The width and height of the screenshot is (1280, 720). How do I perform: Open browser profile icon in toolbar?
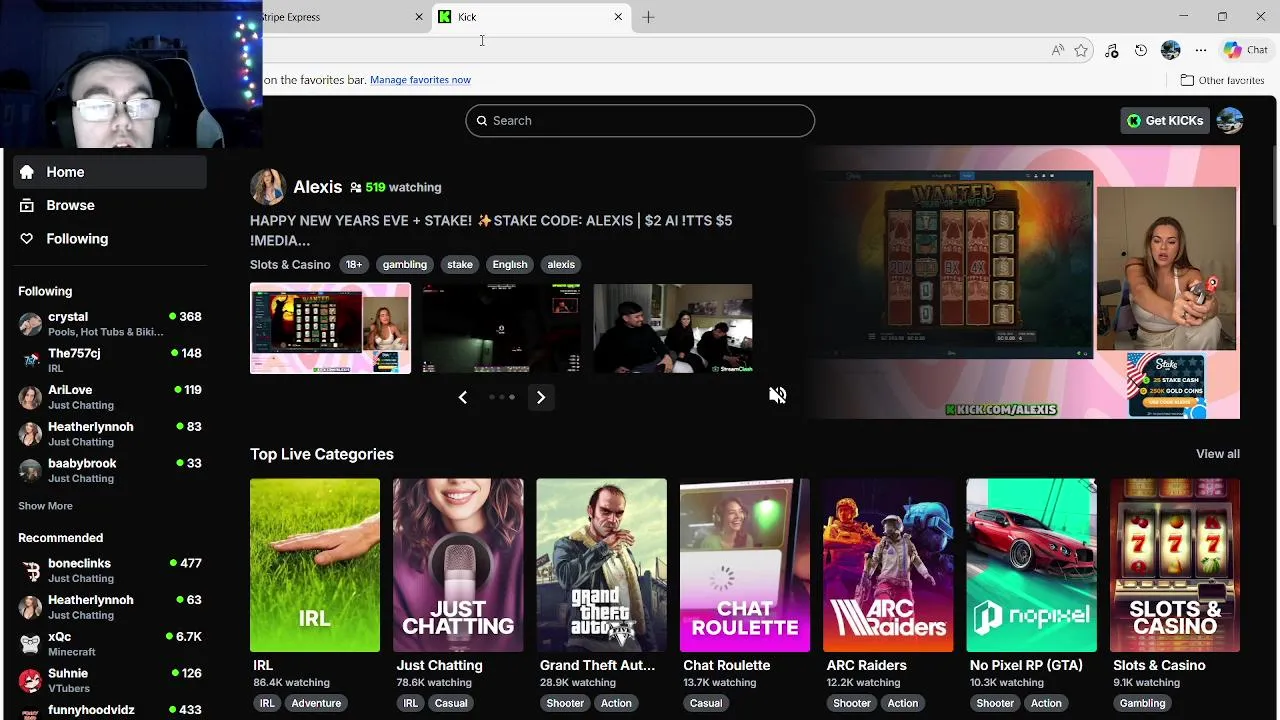(1171, 50)
